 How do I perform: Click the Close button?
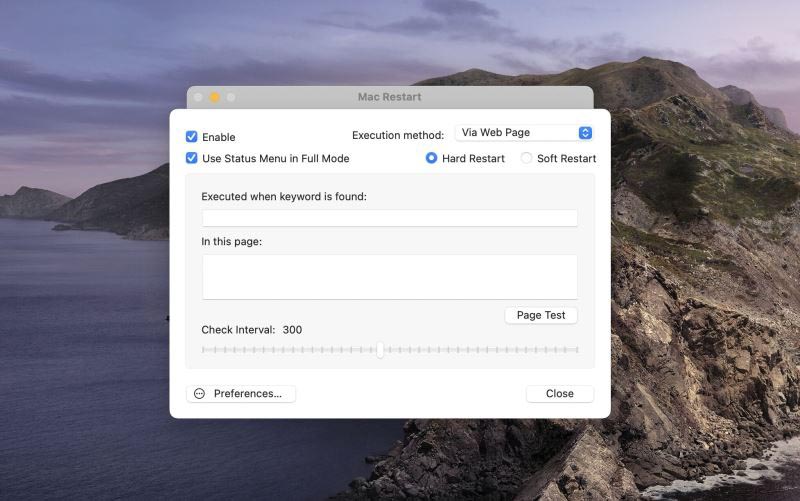560,394
